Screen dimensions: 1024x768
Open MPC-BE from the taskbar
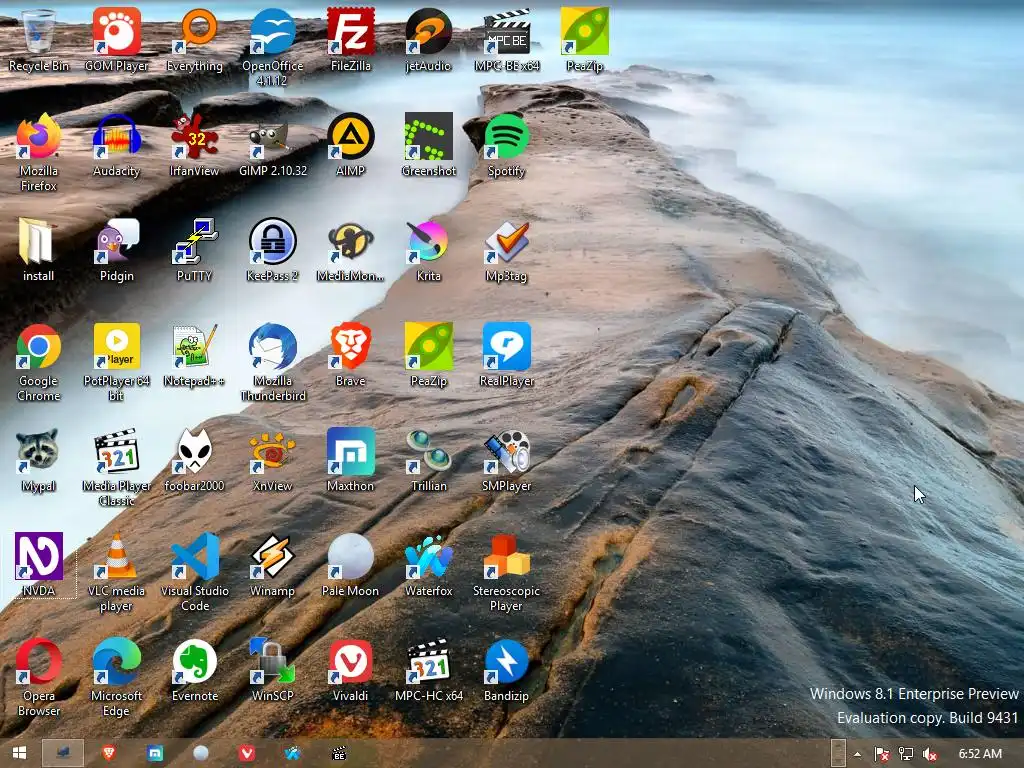click(339, 754)
